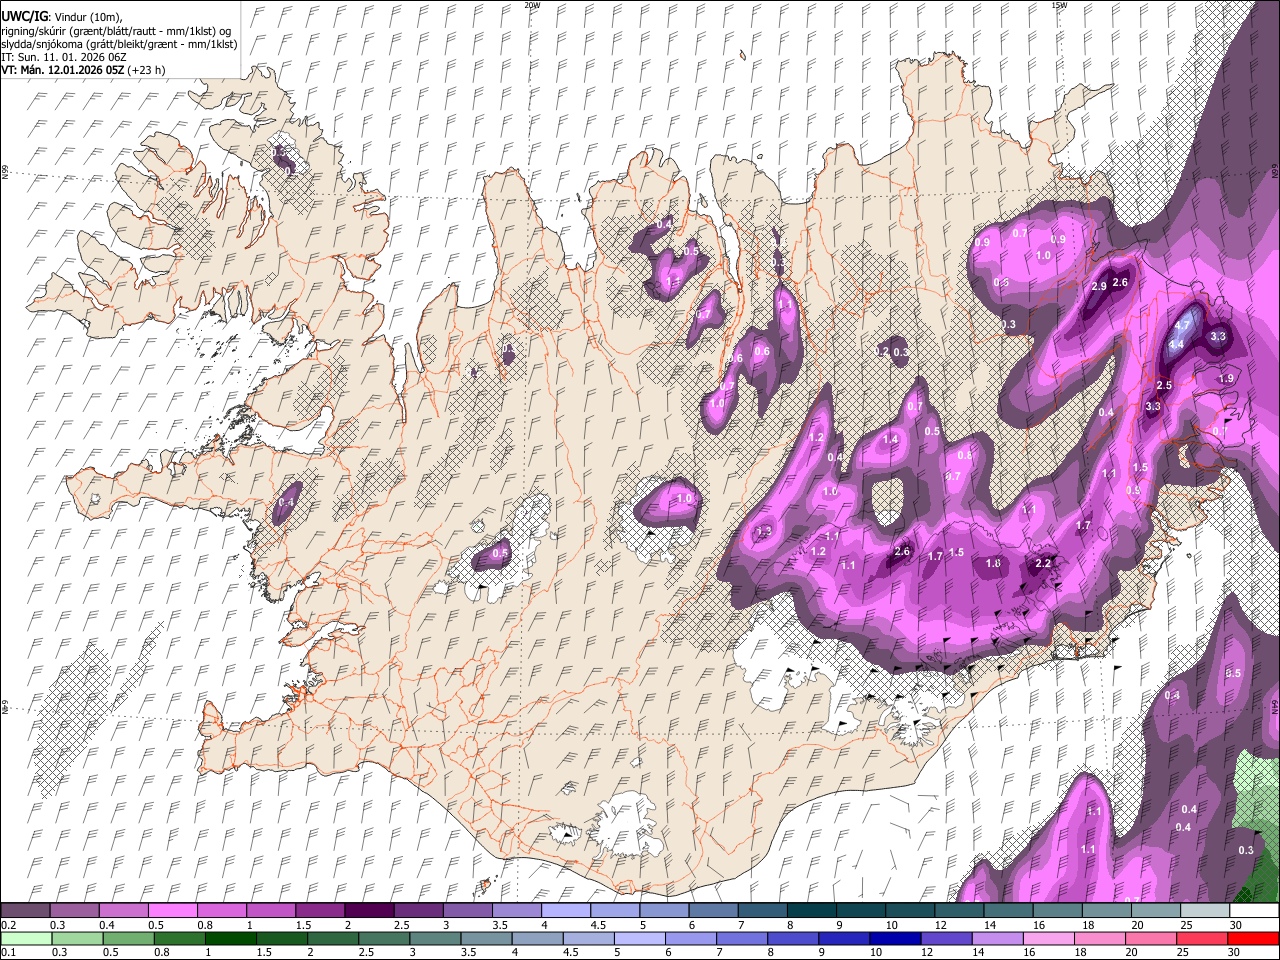This screenshot has height=960, width=1280.
Task: Click the 'VT: Mán. 12.01.2026 05Z (+23 h)' line
Action: [83, 70]
